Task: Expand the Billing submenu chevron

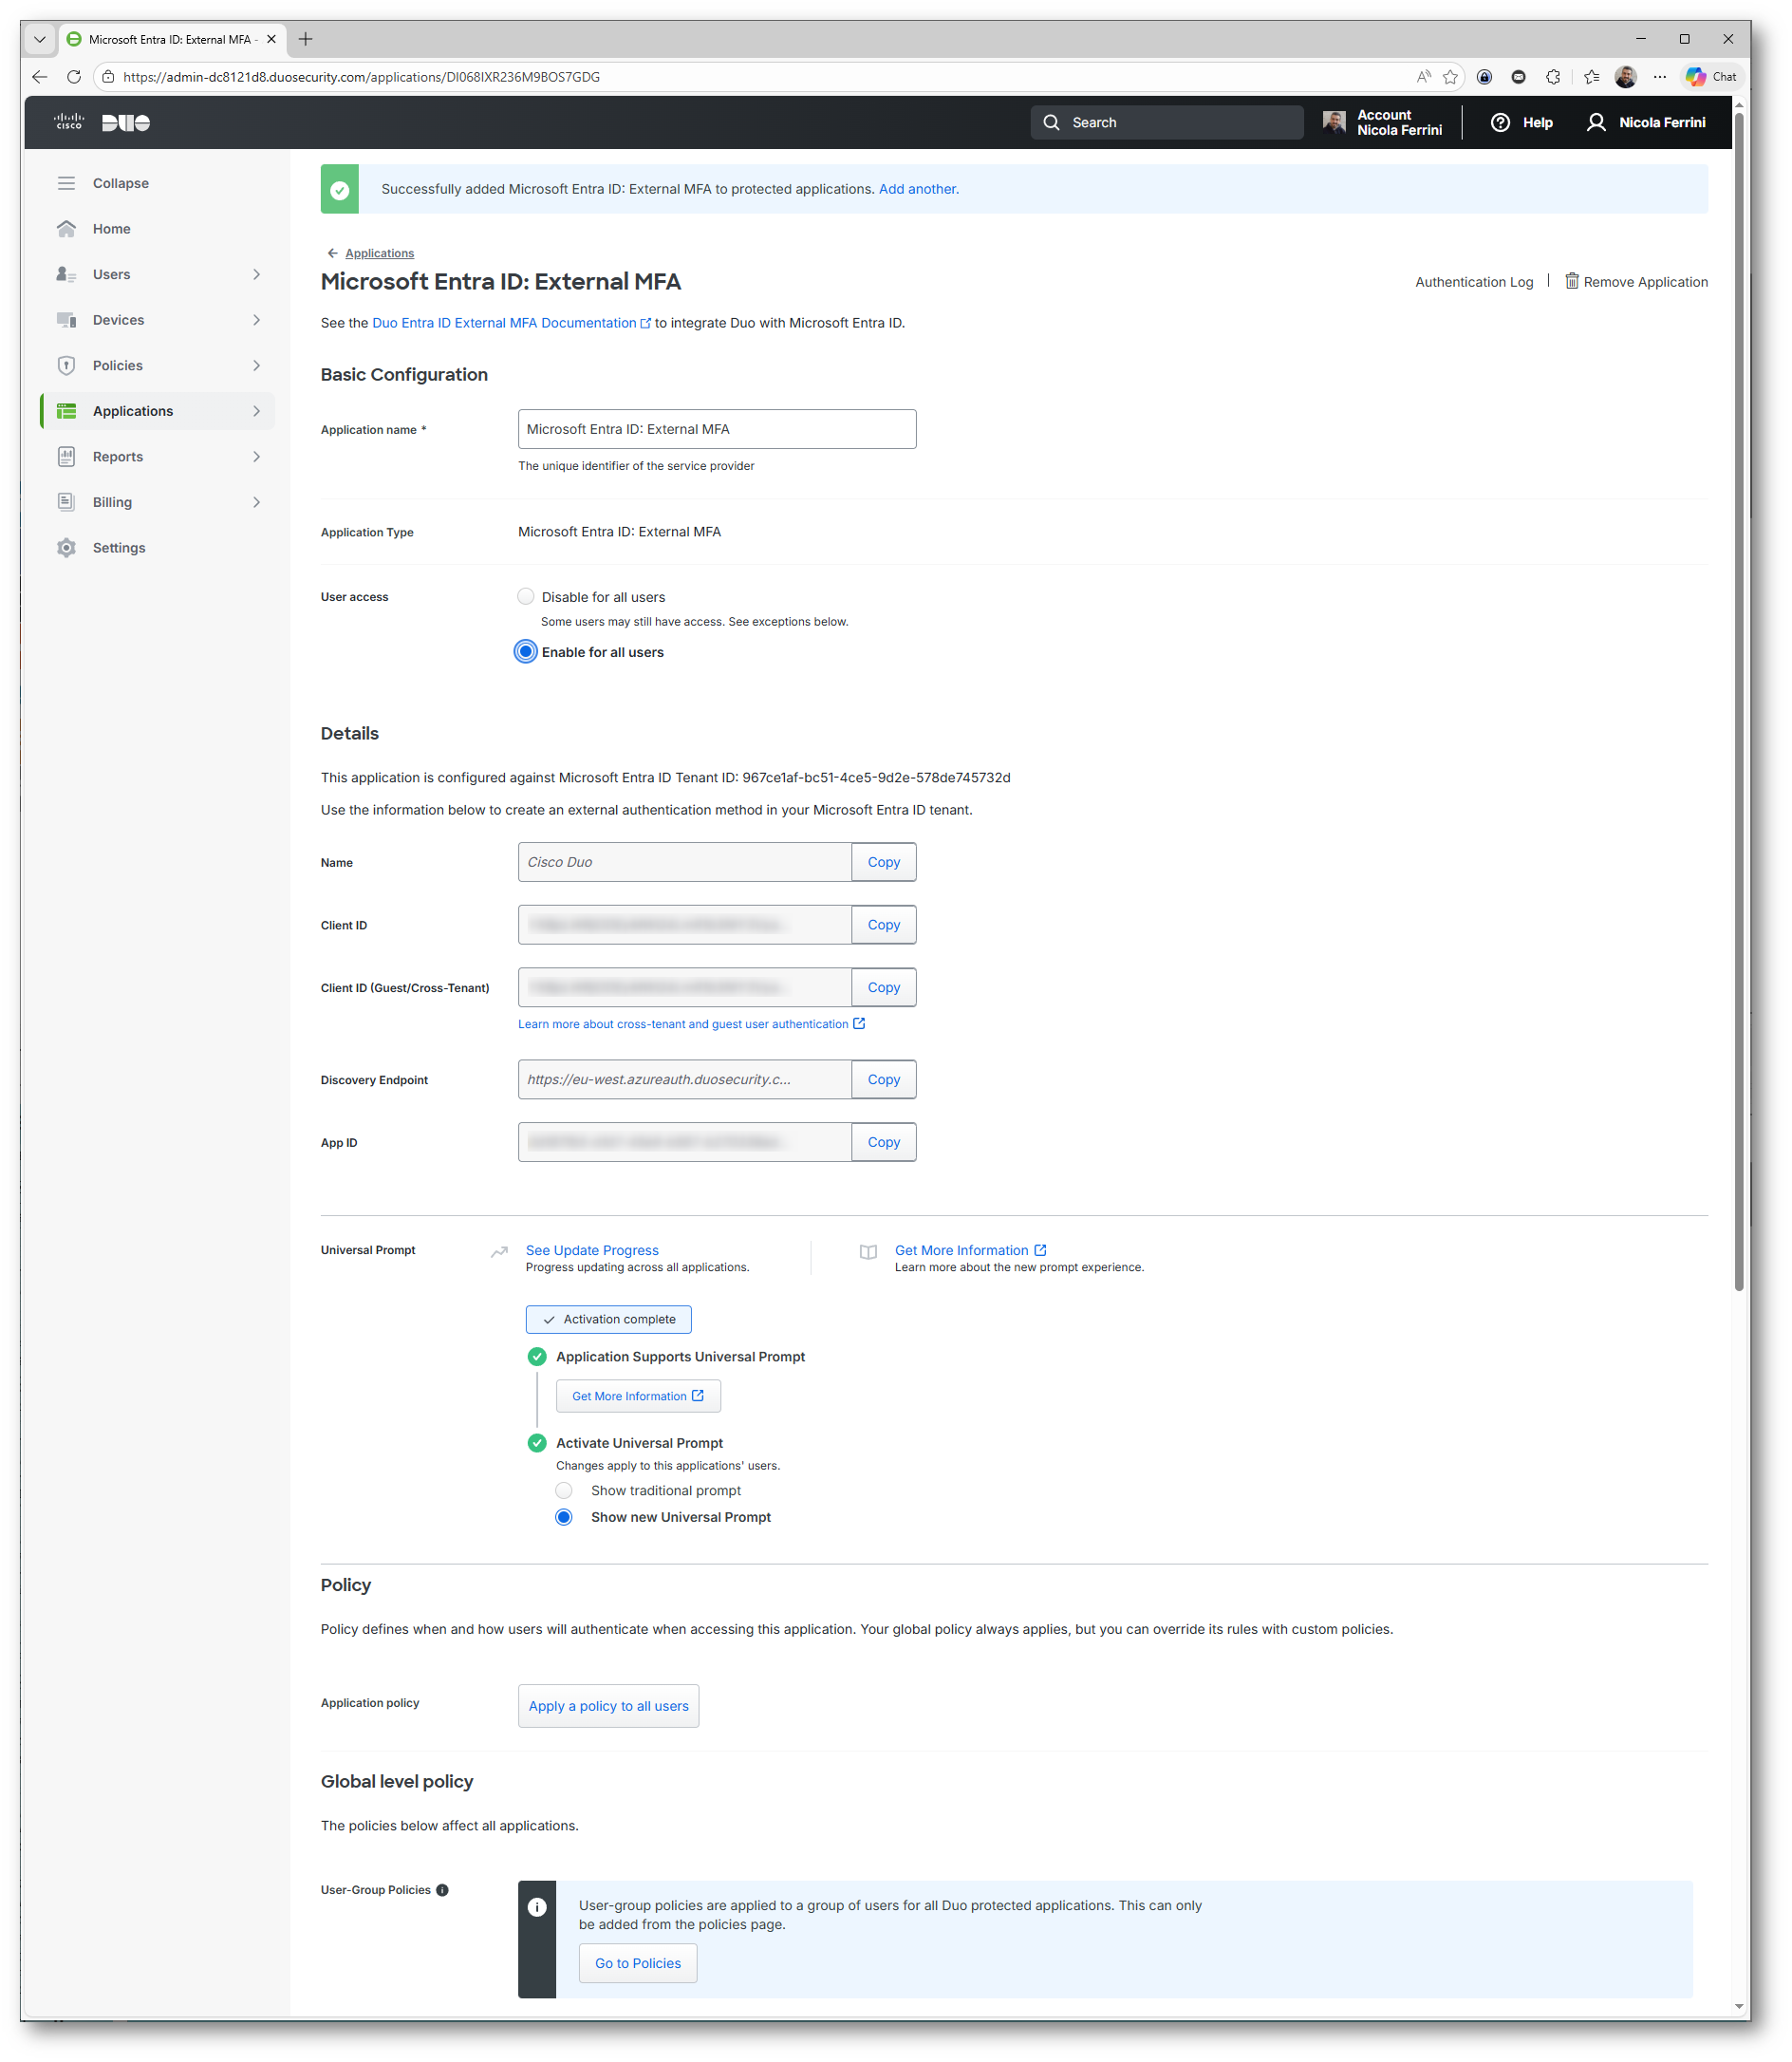Action: point(257,502)
